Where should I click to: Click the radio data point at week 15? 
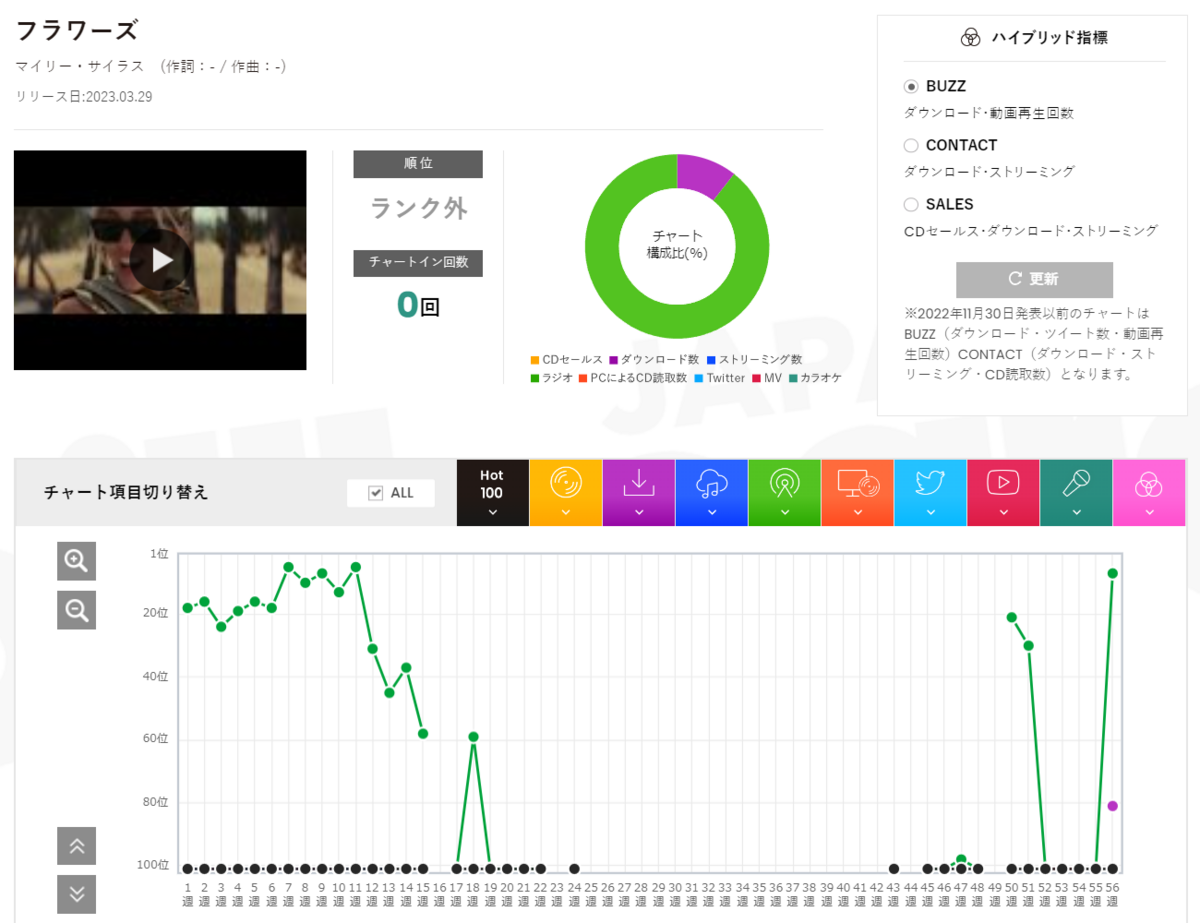click(x=423, y=733)
